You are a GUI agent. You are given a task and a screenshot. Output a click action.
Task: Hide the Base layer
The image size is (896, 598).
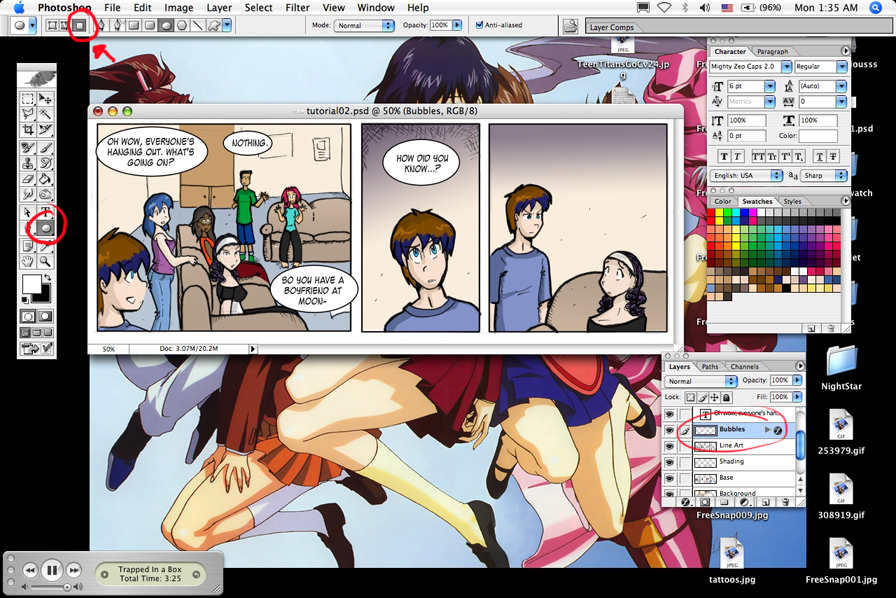pos(669,478)
